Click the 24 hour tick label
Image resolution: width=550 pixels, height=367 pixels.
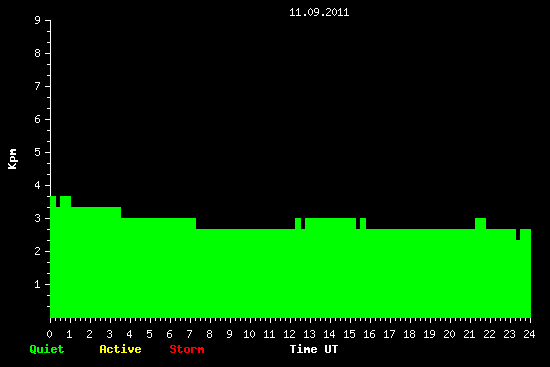[529, 334]
